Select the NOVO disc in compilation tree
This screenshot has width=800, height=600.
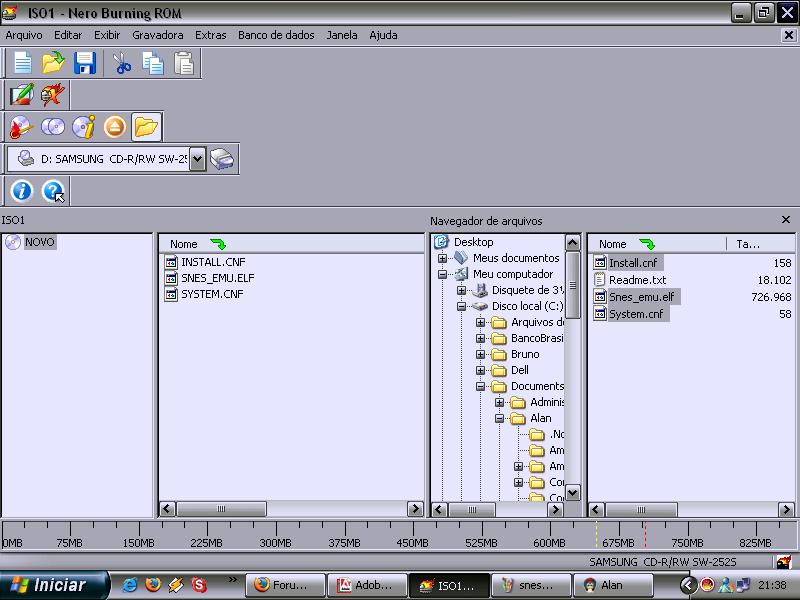(39, 242)
